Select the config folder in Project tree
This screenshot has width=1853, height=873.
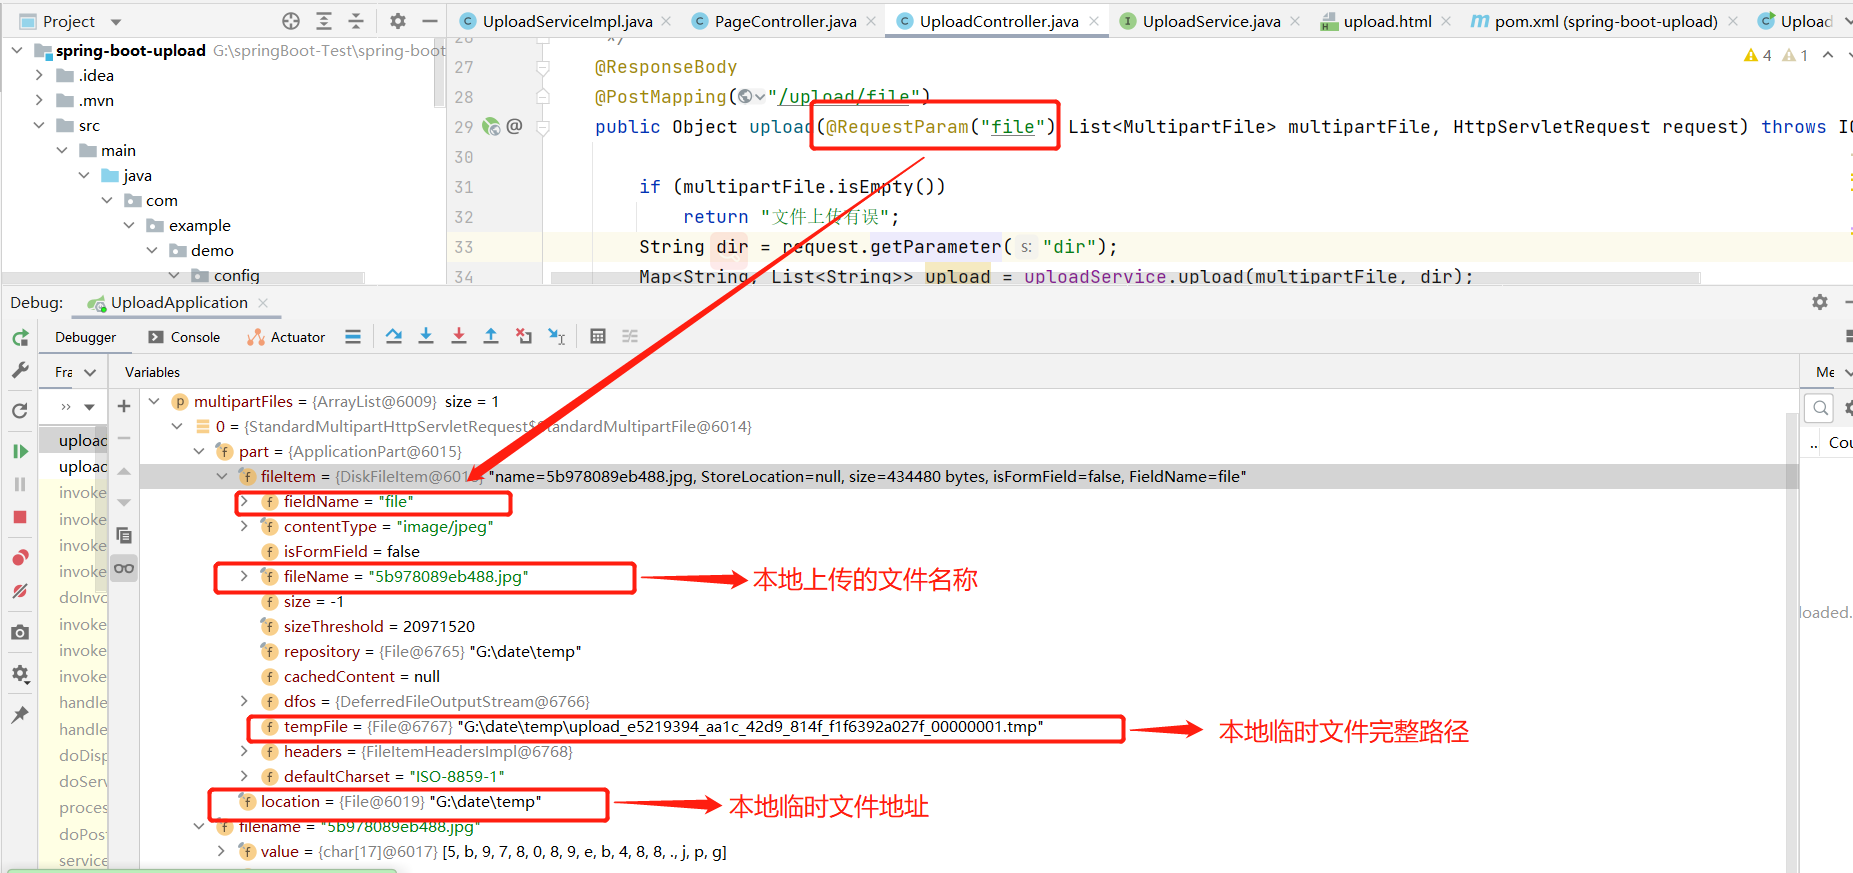pyautogui.click(x=237, y=275)
